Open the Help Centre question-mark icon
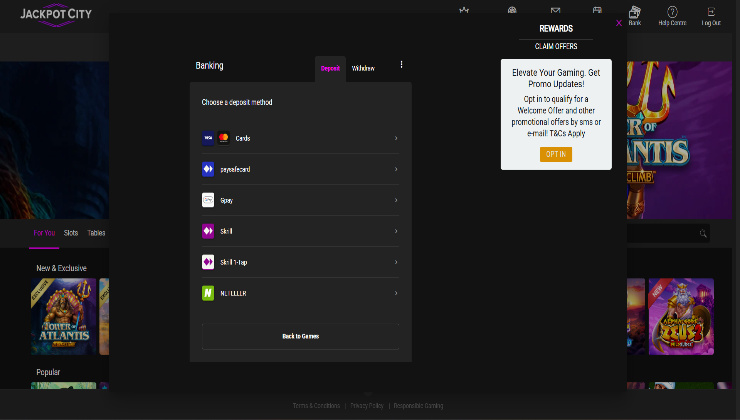Screen dimensions: 740x420 672,12
